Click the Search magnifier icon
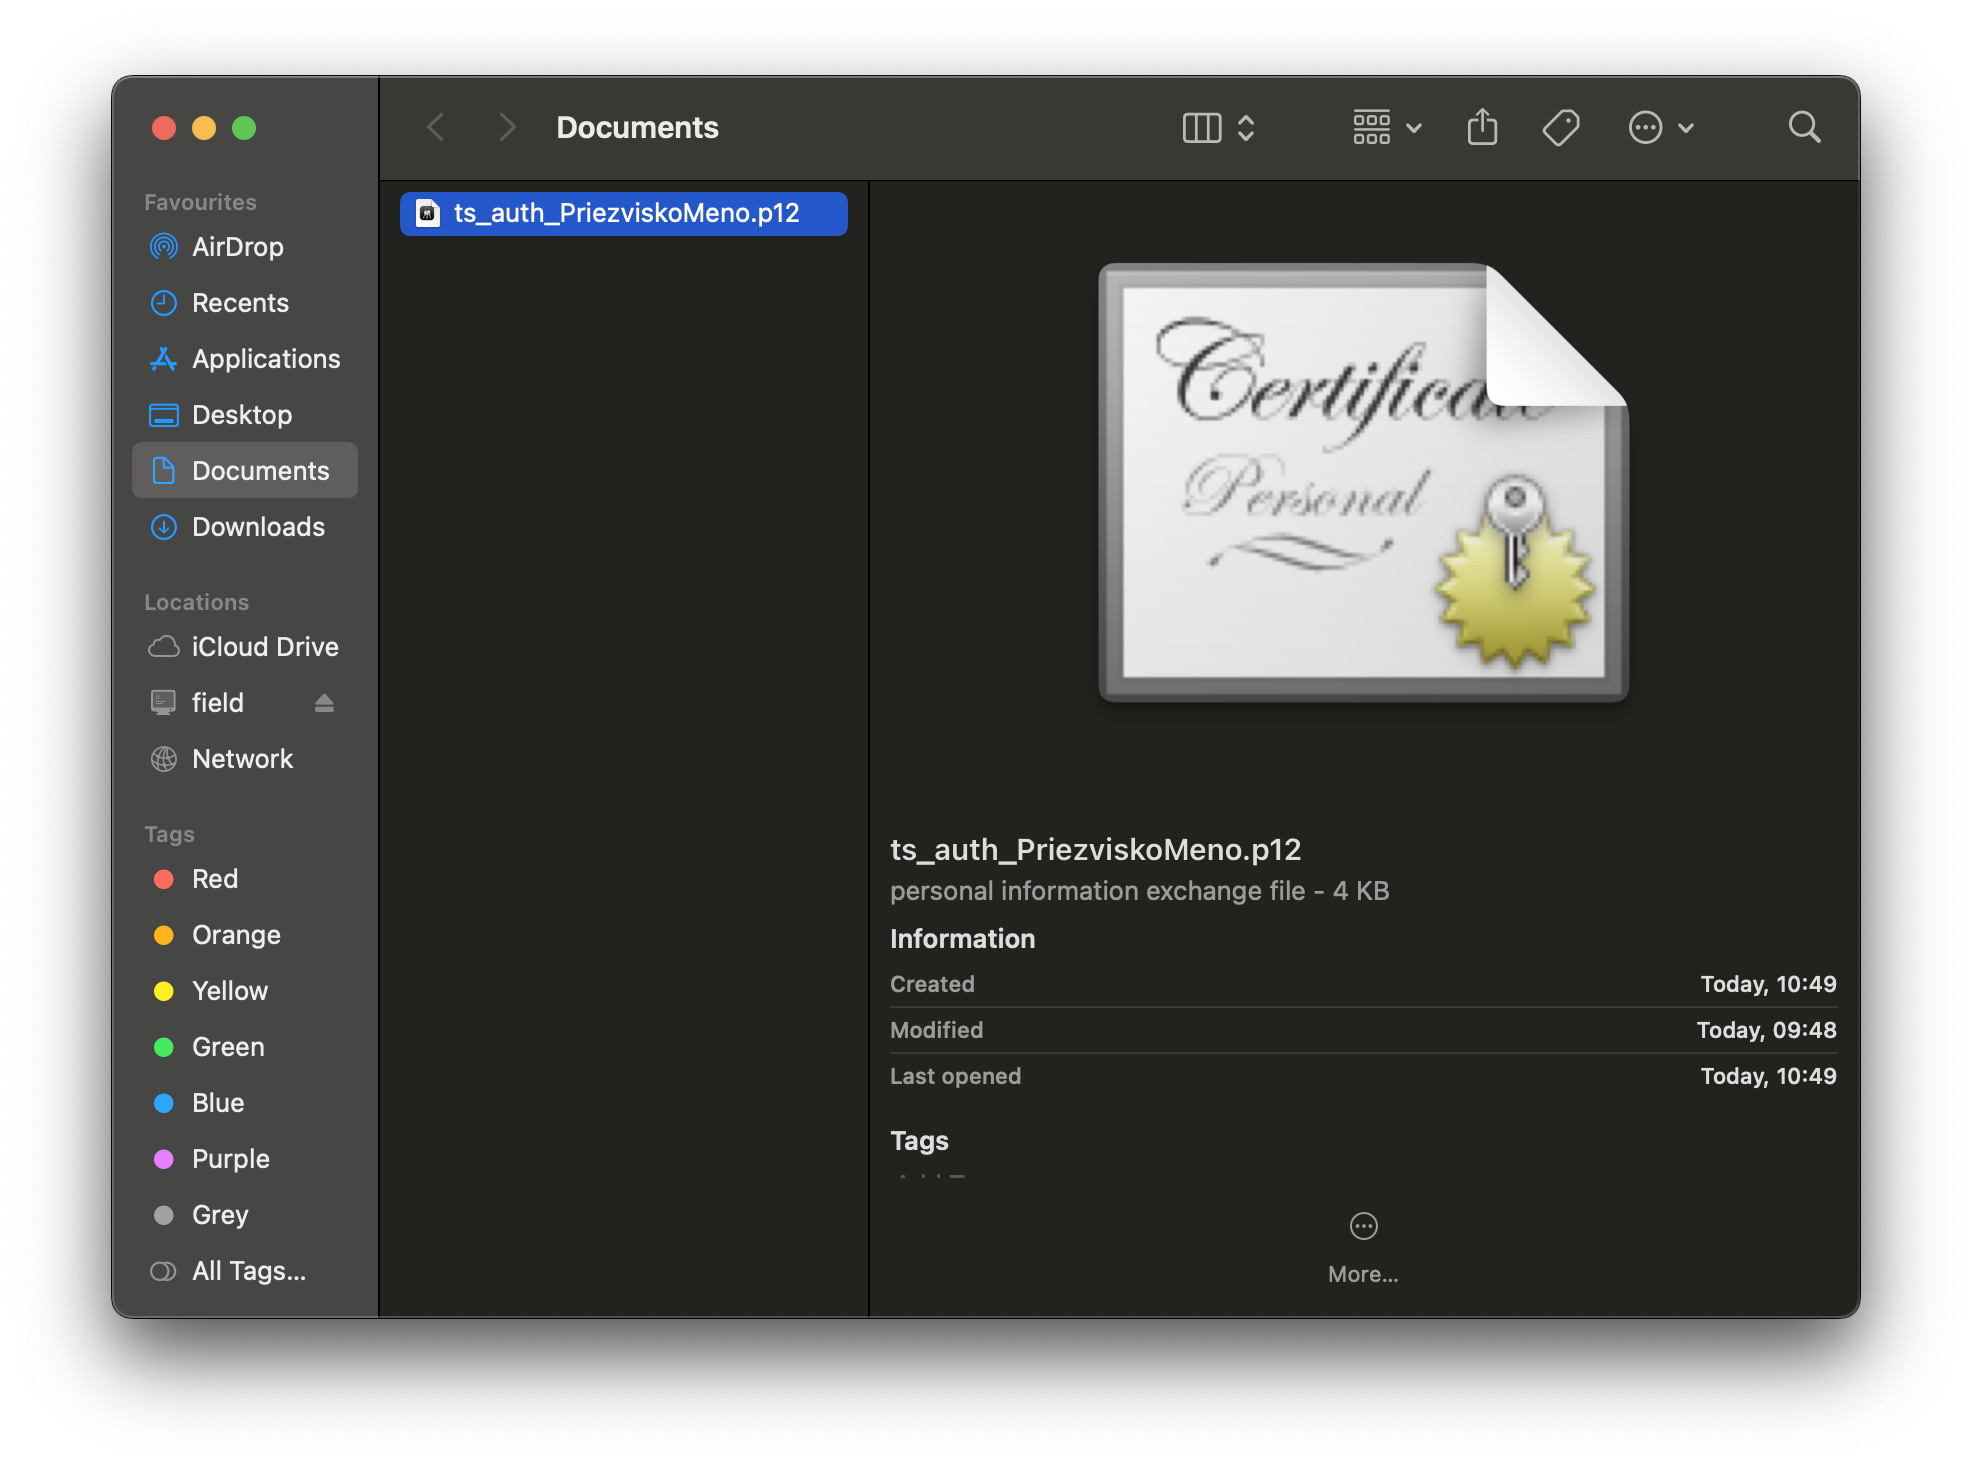Screen dimensions: 1972x1466 pyautogui.click(x=1804, y=127)
